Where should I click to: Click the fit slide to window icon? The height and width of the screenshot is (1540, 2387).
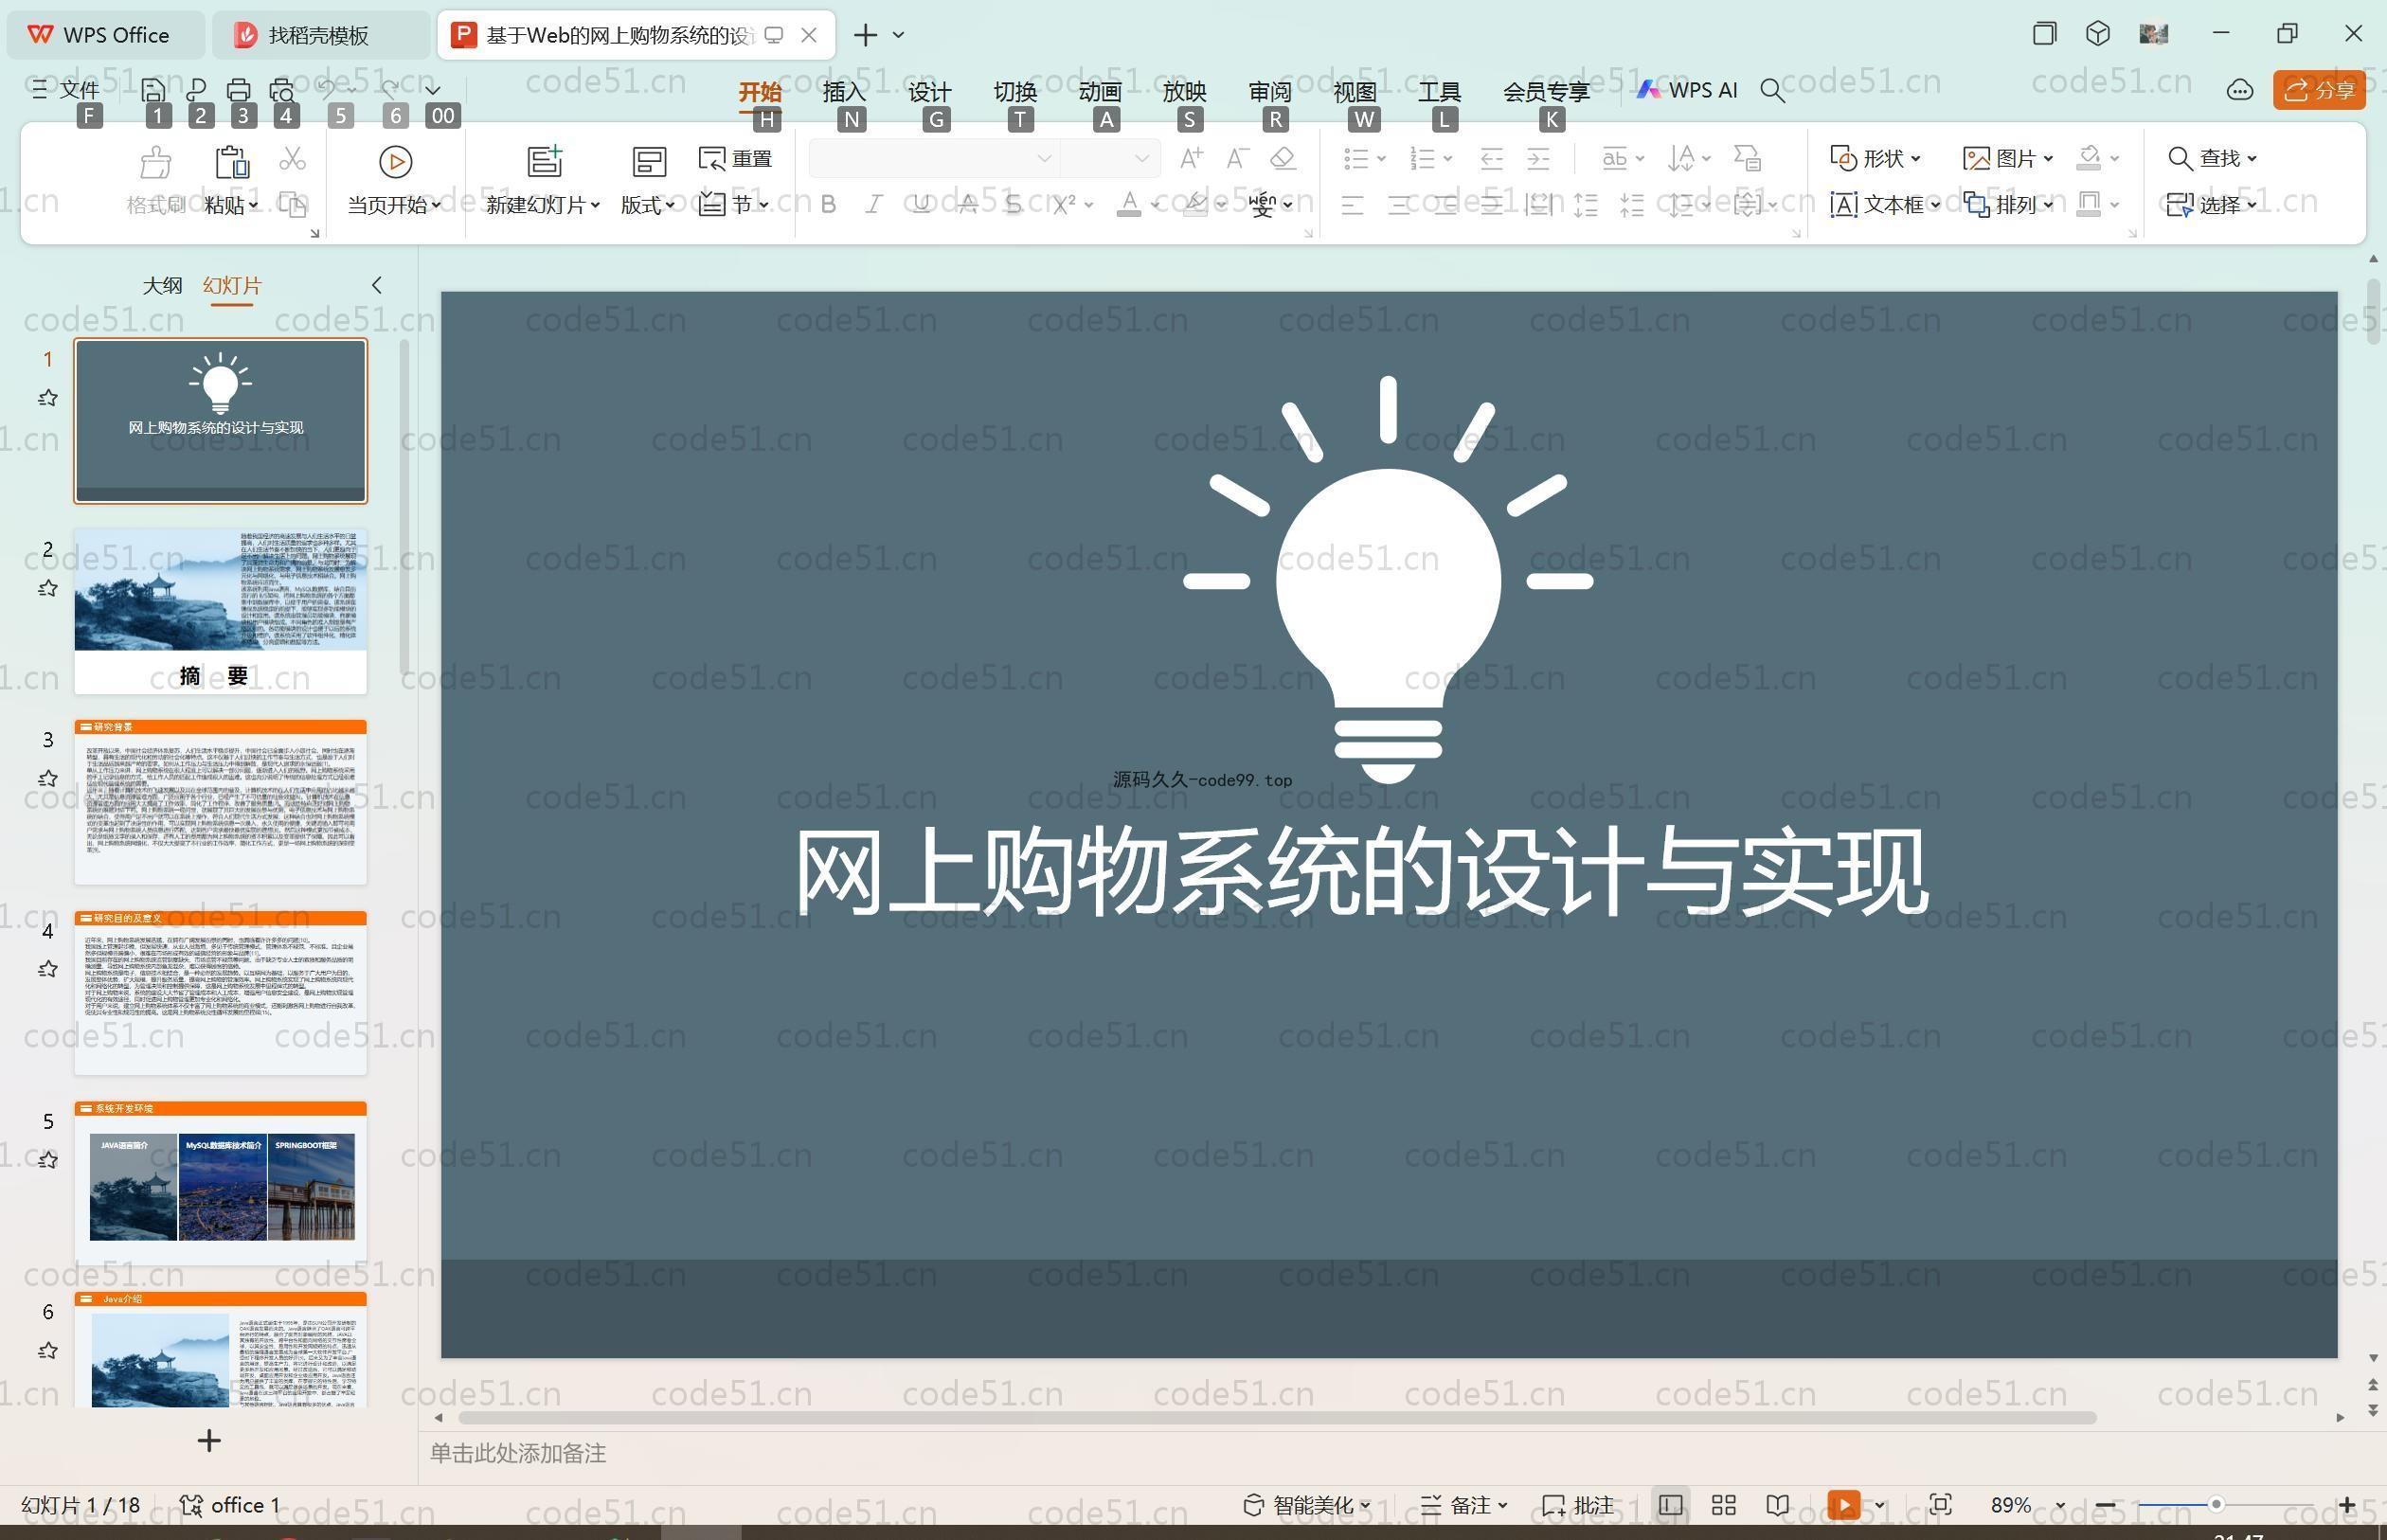(x=1940, y=1506)
